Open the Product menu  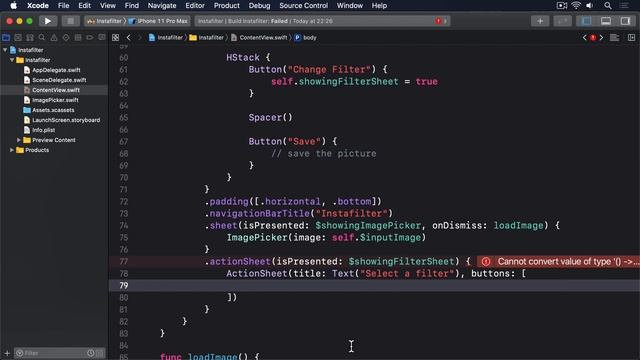point(227,6)
